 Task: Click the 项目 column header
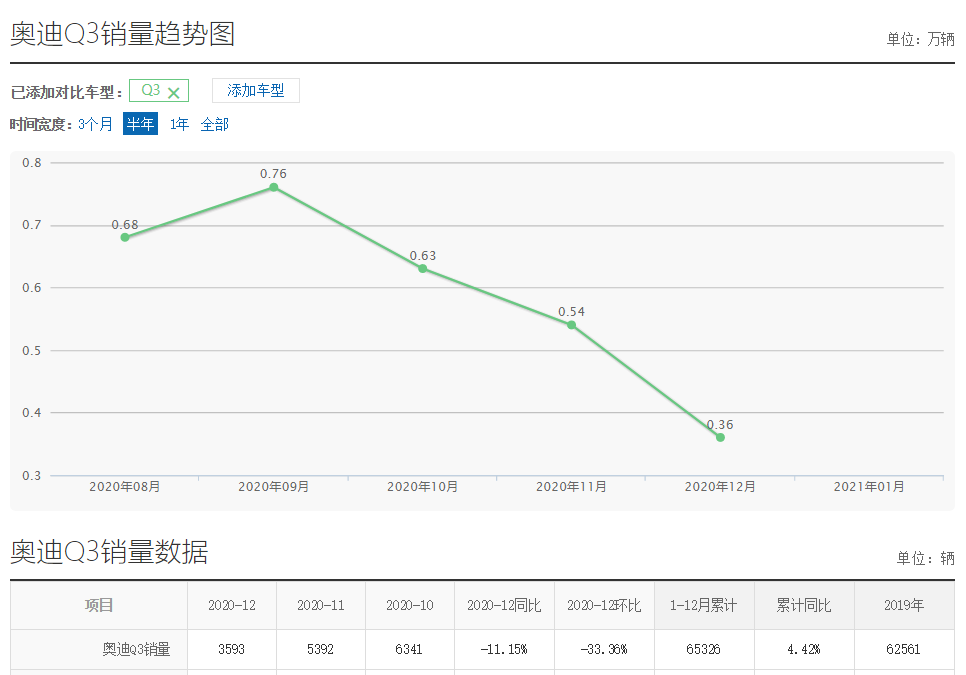(99, 605)
